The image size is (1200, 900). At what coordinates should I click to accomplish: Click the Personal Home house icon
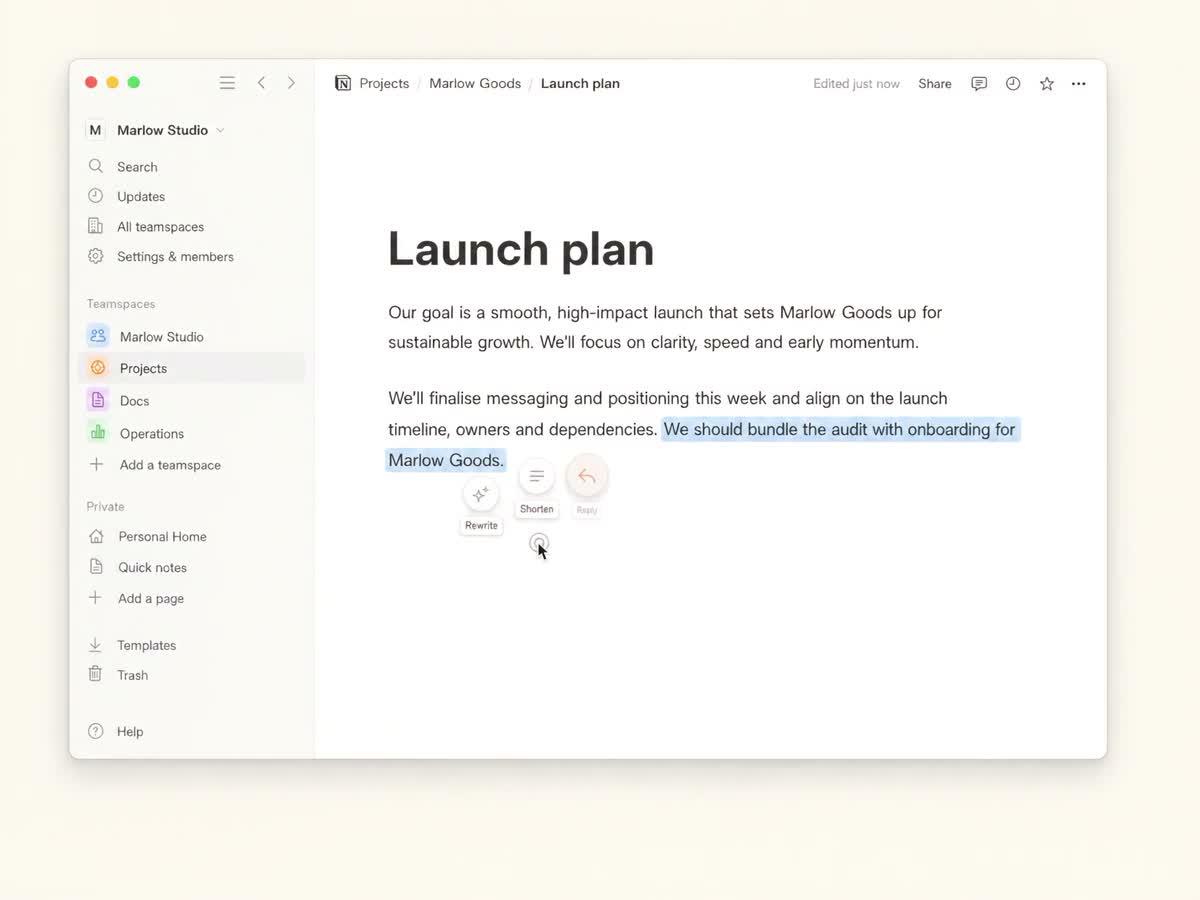coord(96,536)
